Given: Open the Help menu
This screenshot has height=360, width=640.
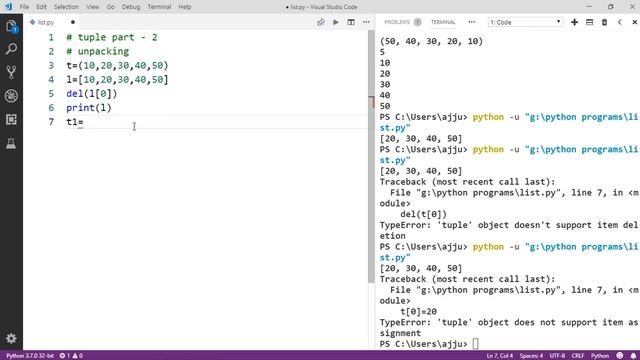Looking at the screenshot, I should (x=185, y=7).
